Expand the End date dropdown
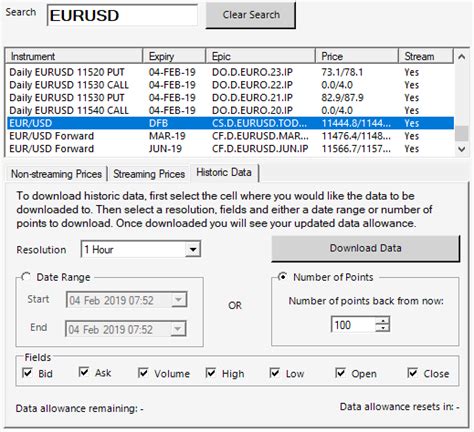 click(178, 329)
